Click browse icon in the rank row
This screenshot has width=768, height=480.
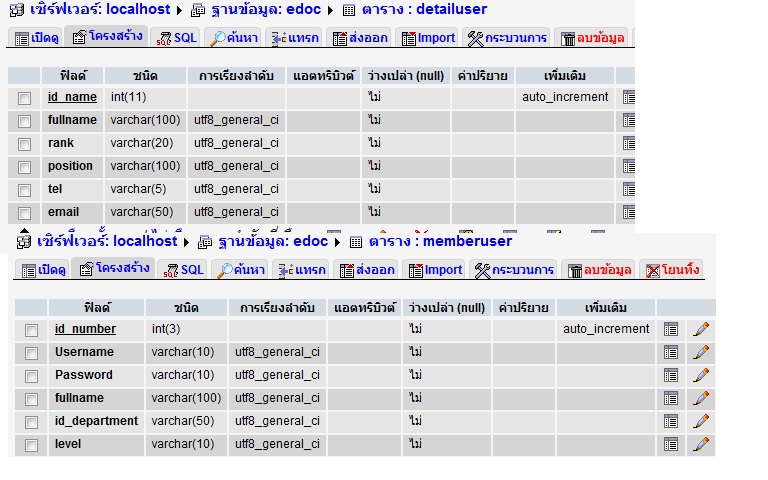[x=629, y=143]
